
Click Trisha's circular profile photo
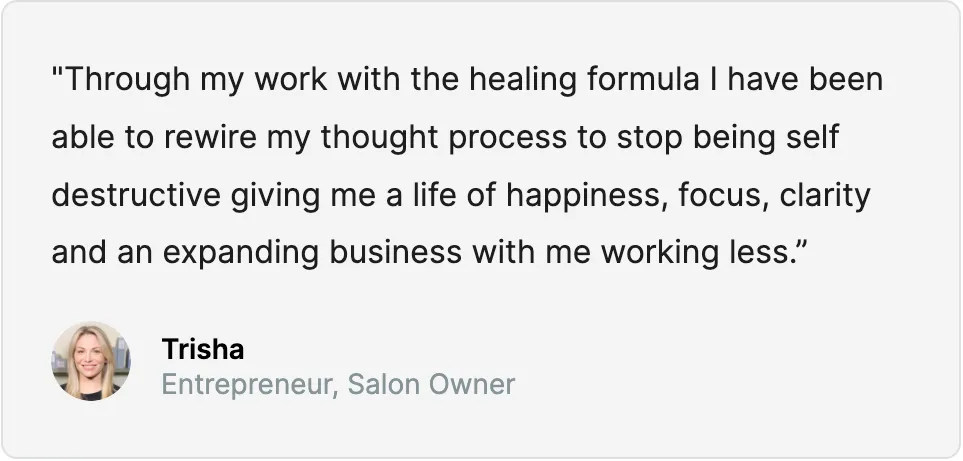pos(91,361)
